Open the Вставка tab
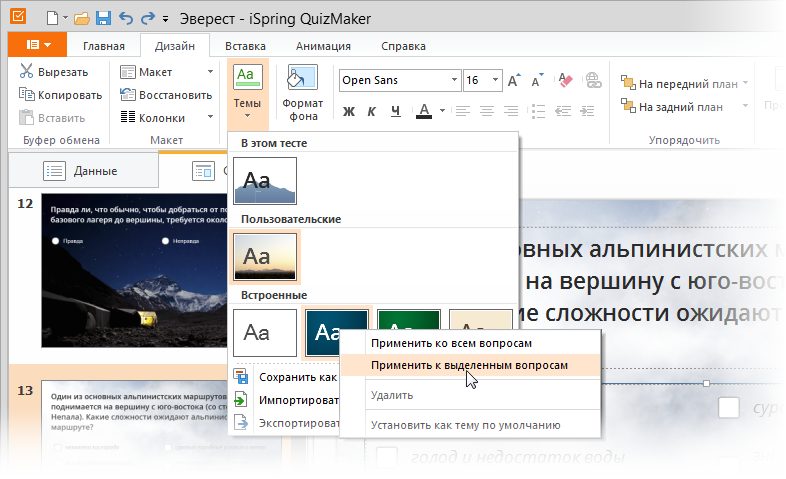Image resolution: width=786 pixels, height=479 pixels. (245, 46)
